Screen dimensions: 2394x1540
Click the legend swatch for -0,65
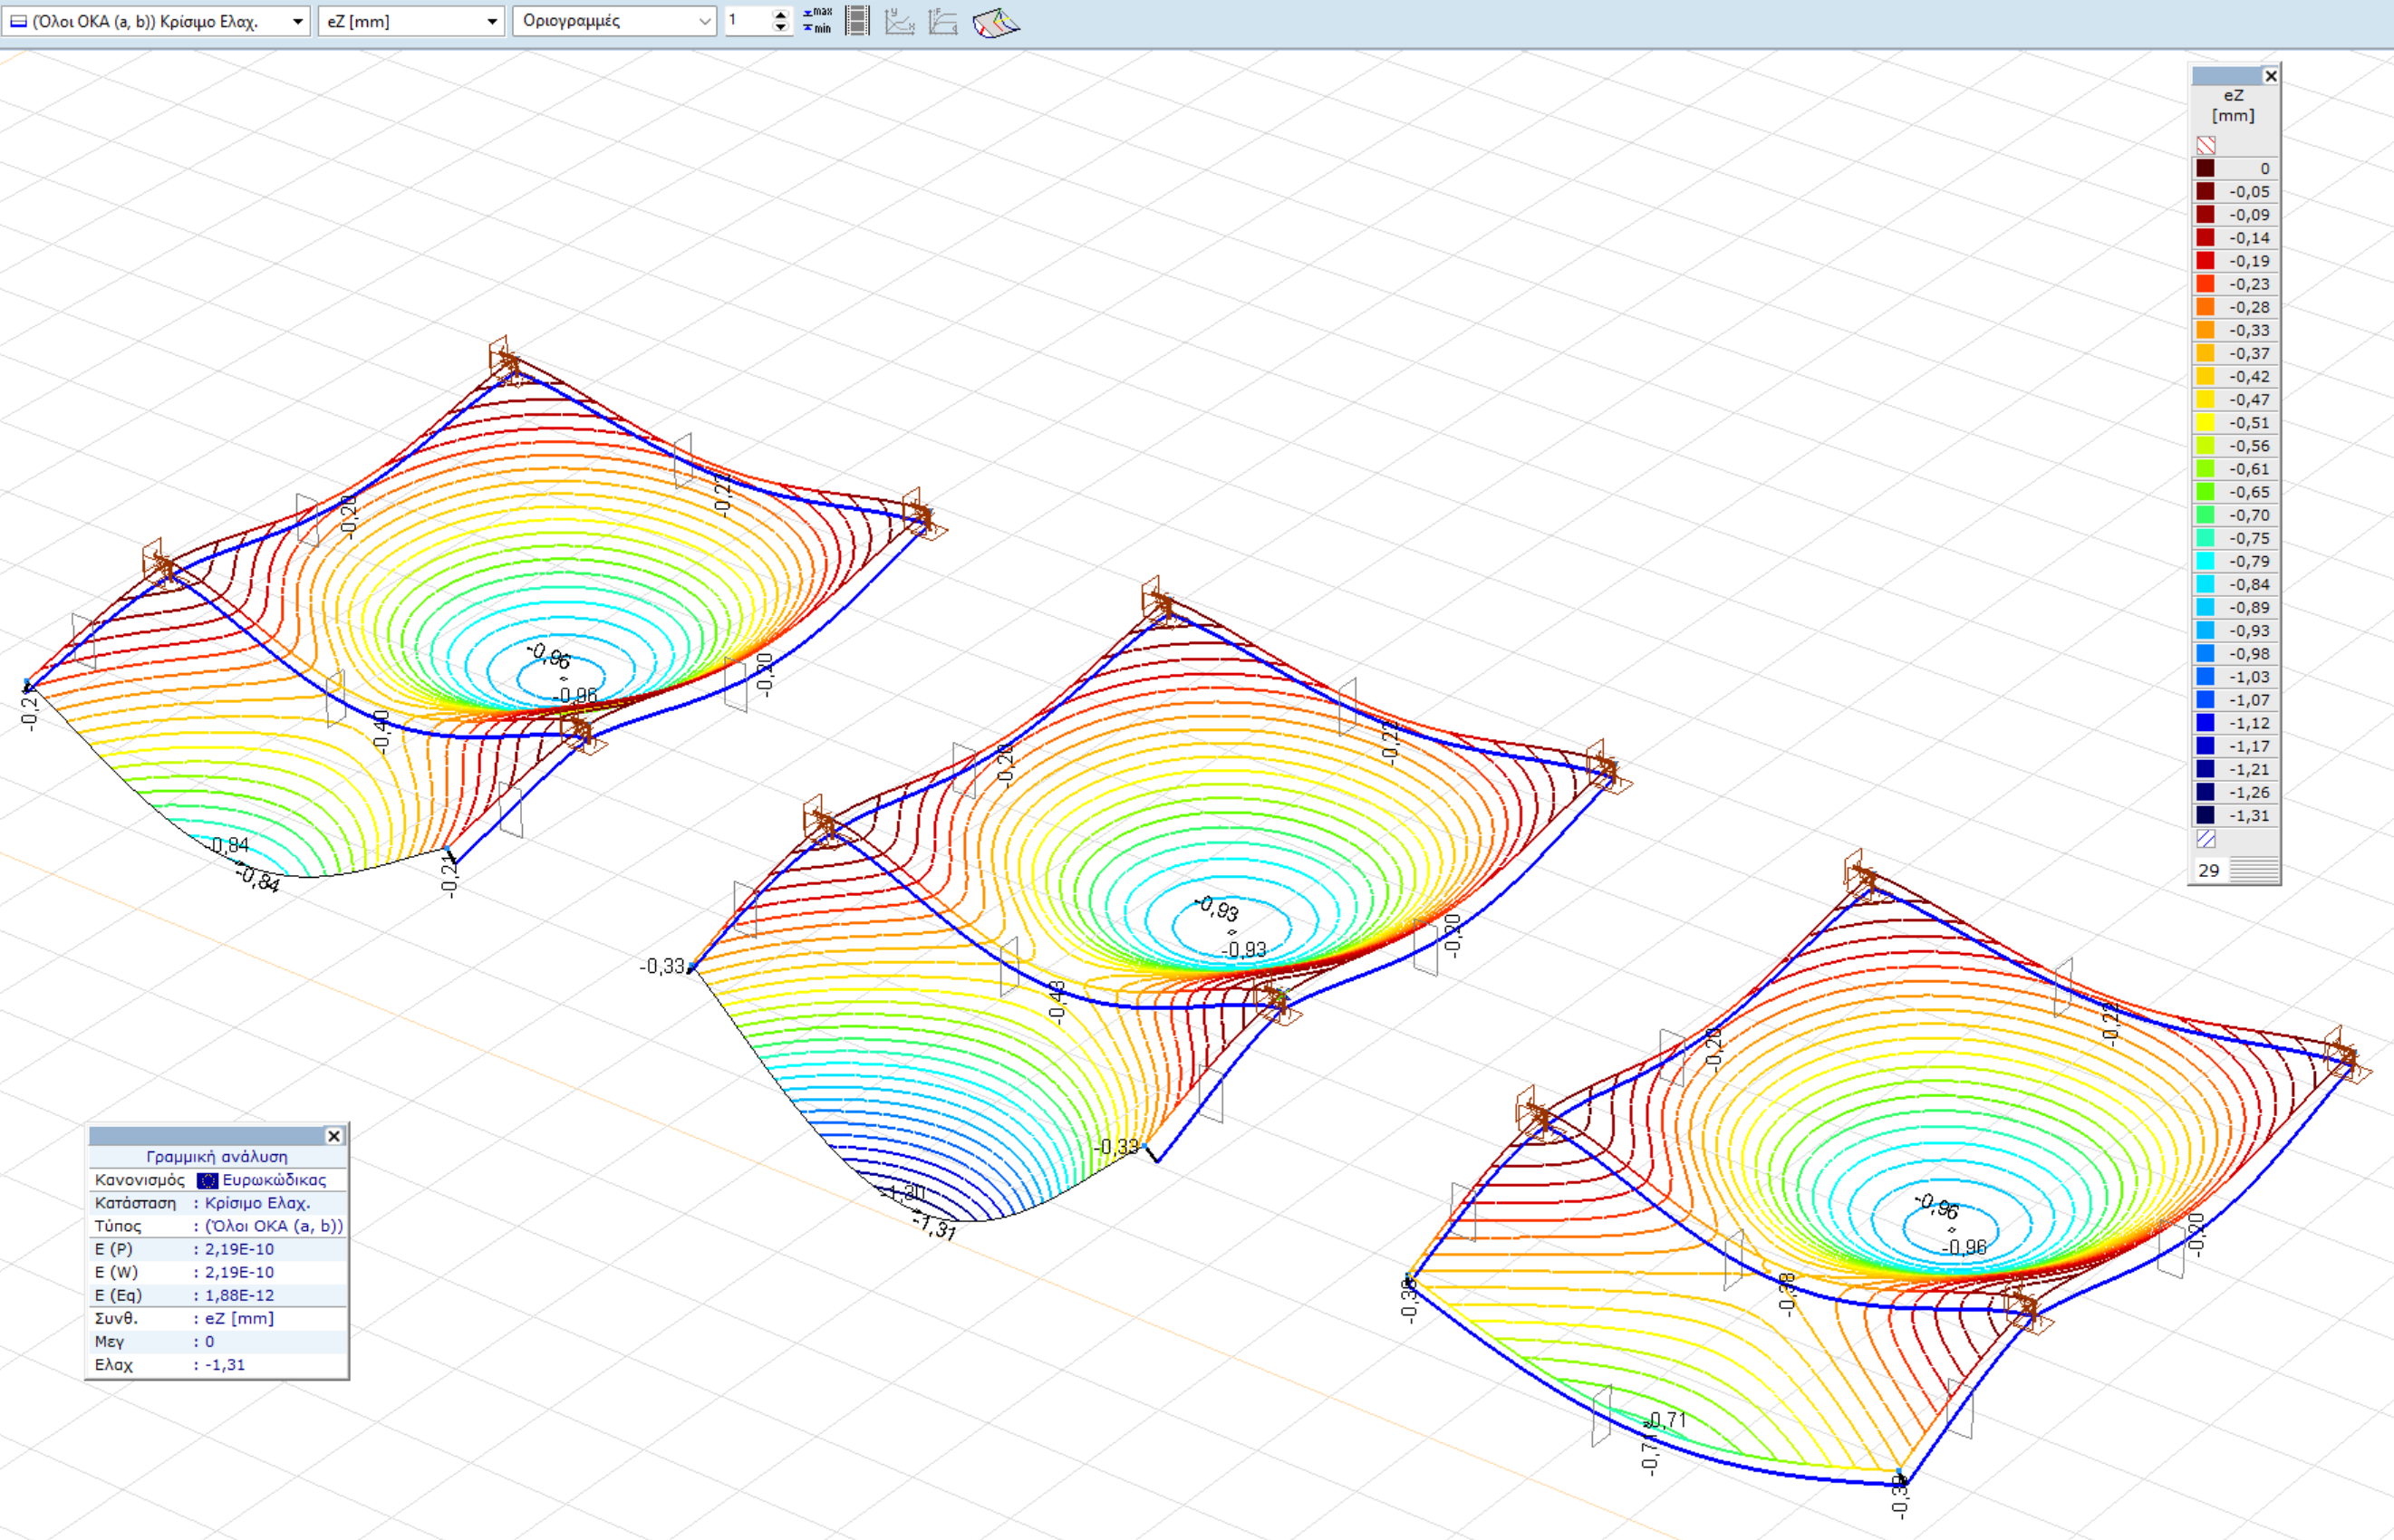pyautogui.click(x=2205, y=492)
